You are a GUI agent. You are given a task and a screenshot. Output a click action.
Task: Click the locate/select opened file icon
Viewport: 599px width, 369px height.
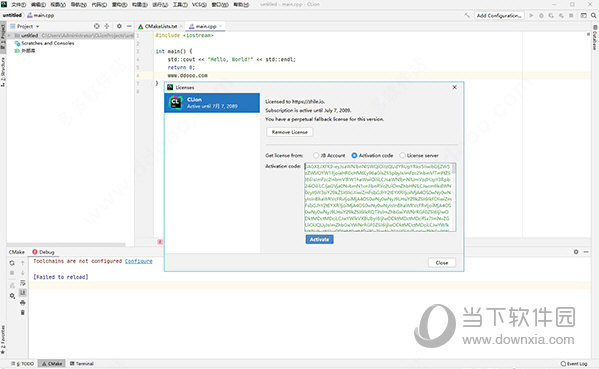pyautogui.click(x=97, y=26)
